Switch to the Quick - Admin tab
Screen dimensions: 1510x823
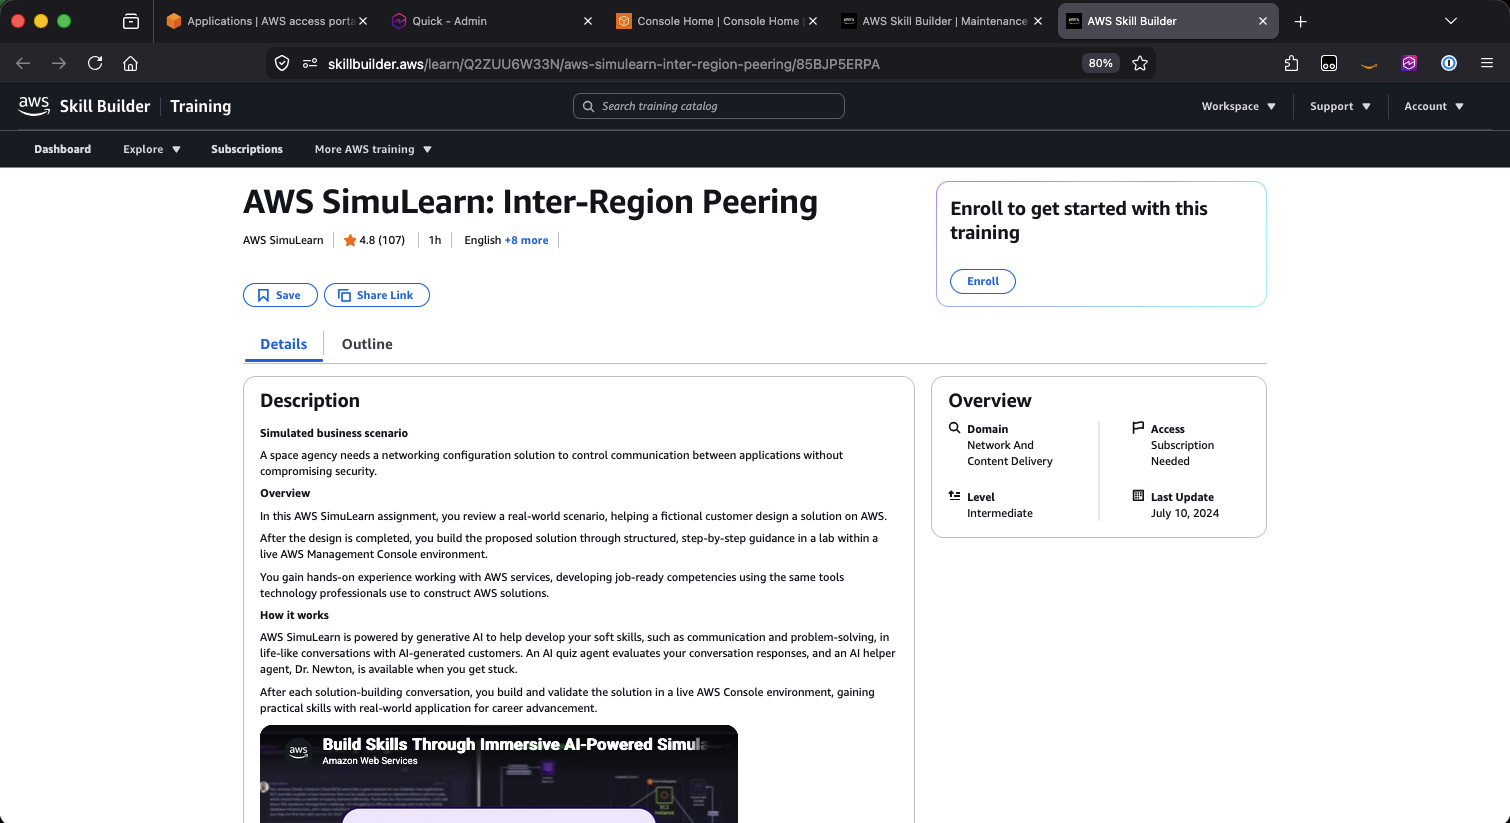click(x=490, y=21)
